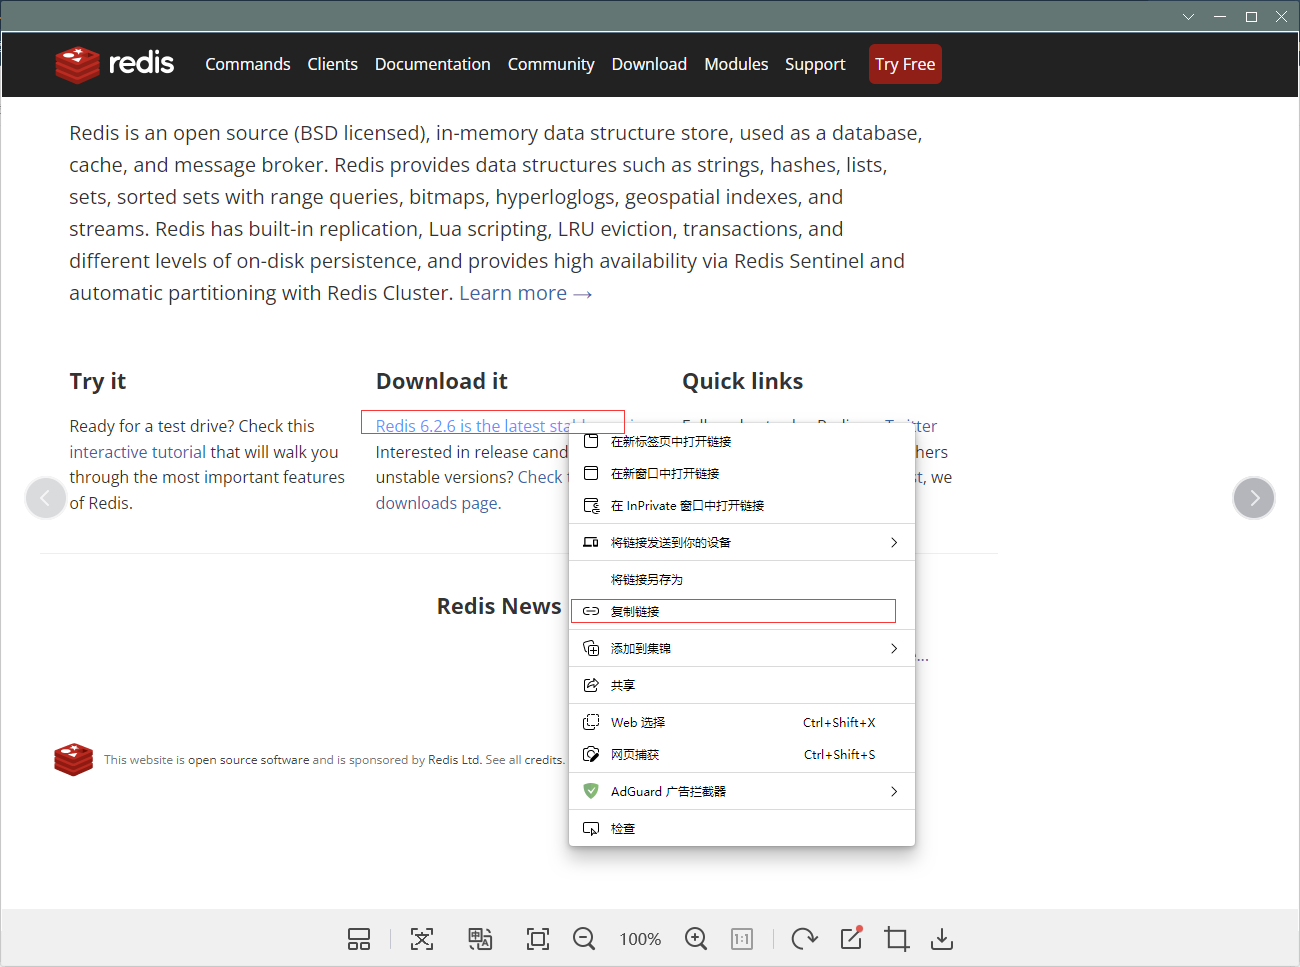Select the crop tool
Image resolution: width=1300 pixels, height=967 pixels.
[897, 939]
